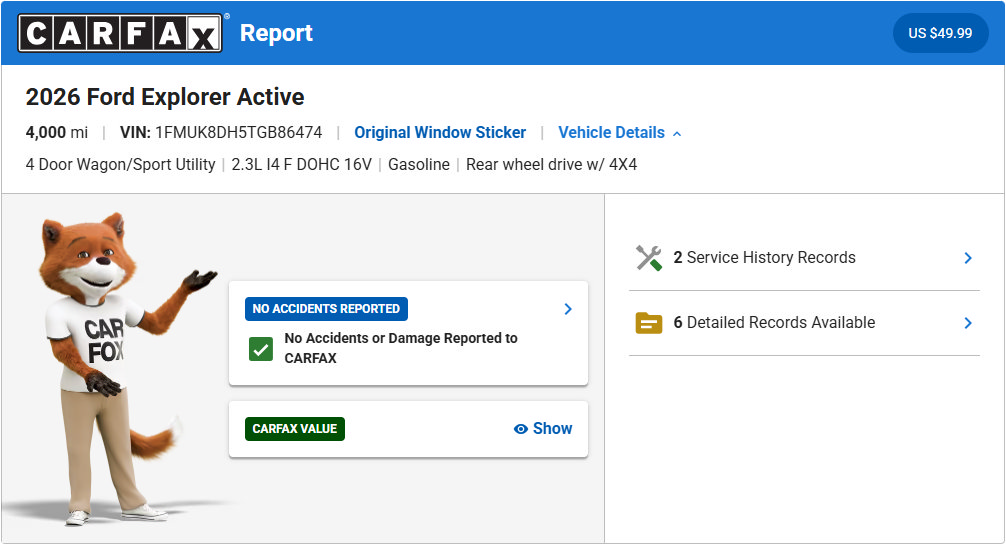
Task: Click the green checkmark box icon
Action: (261, 349)
